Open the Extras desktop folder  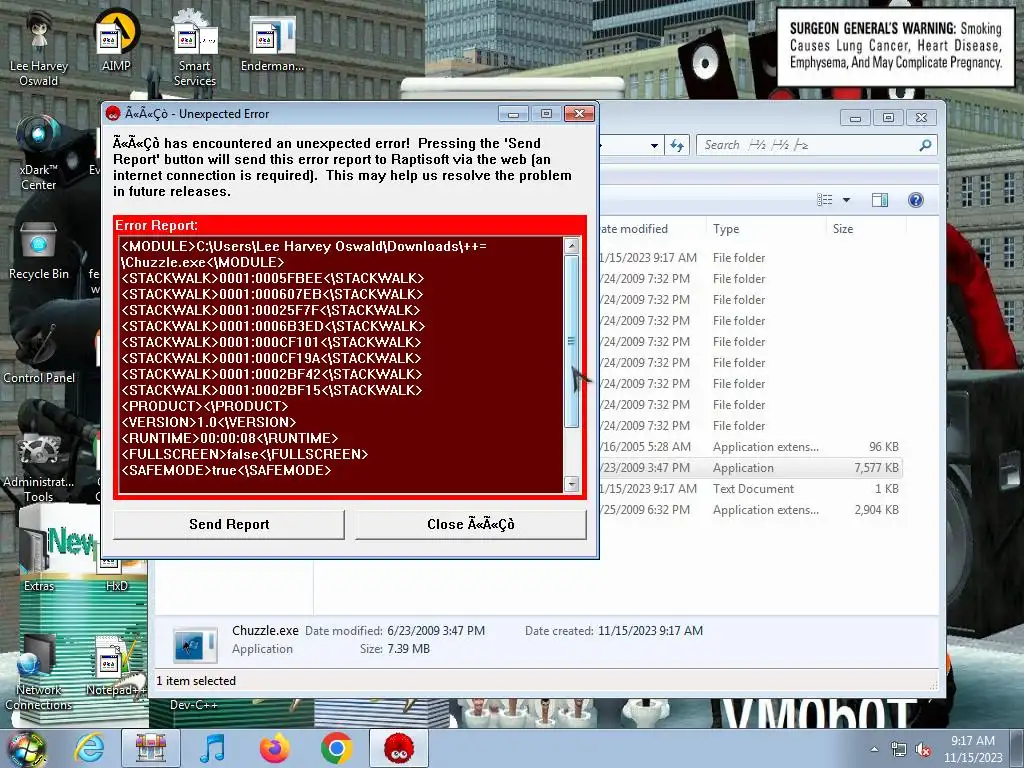pos(39,559)
